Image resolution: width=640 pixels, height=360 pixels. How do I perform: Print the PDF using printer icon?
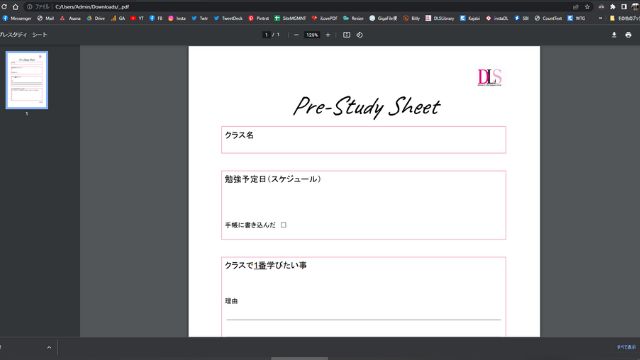click(x=628, y=35)
